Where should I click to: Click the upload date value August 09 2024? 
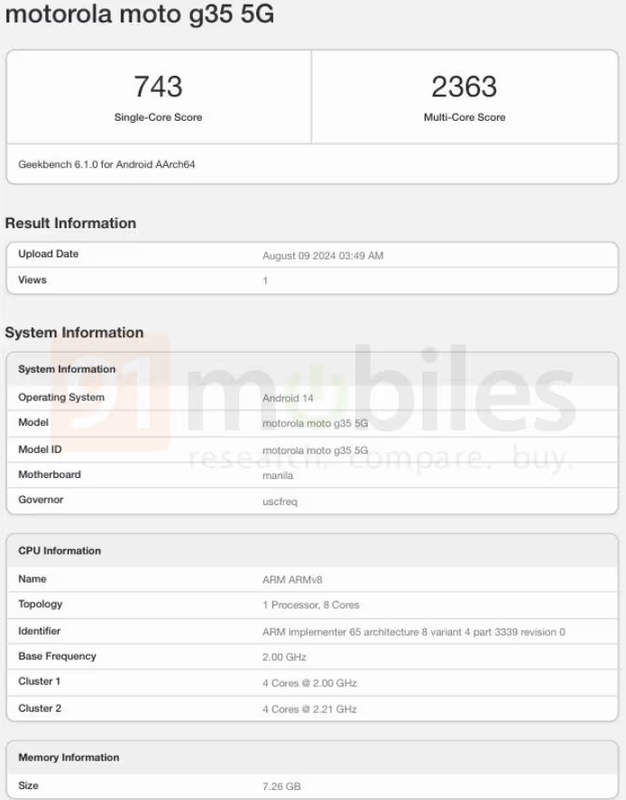click(322, 256)
